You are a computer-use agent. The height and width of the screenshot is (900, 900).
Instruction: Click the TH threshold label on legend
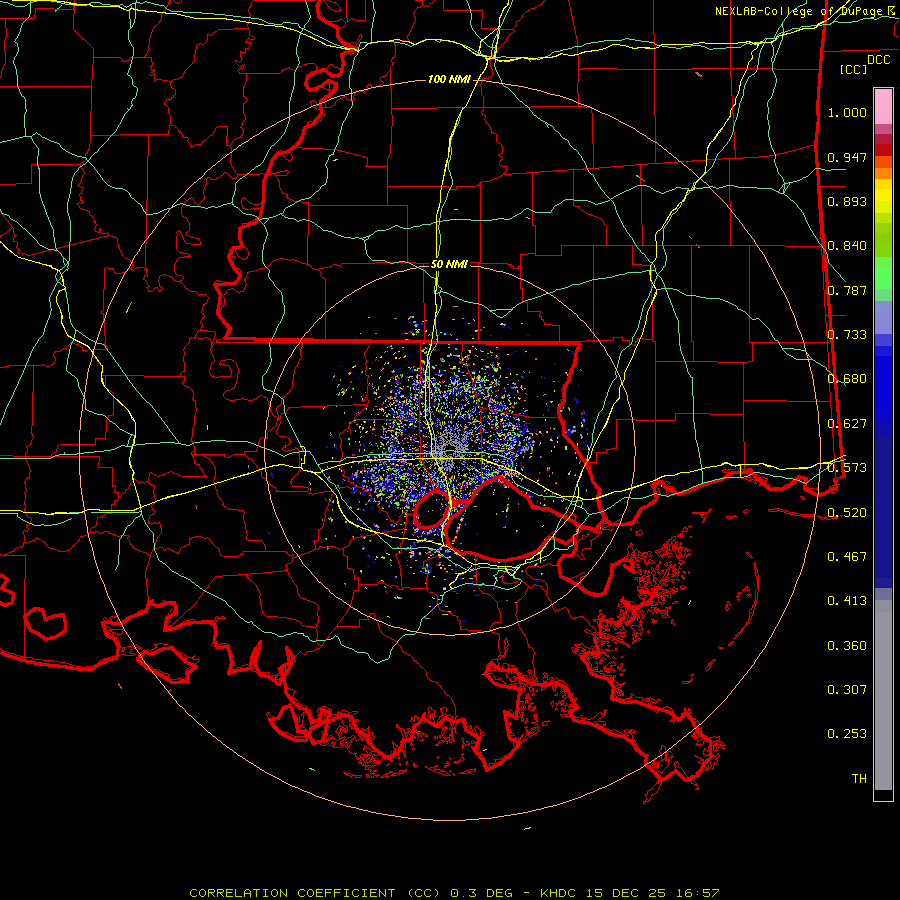[859, 779]
